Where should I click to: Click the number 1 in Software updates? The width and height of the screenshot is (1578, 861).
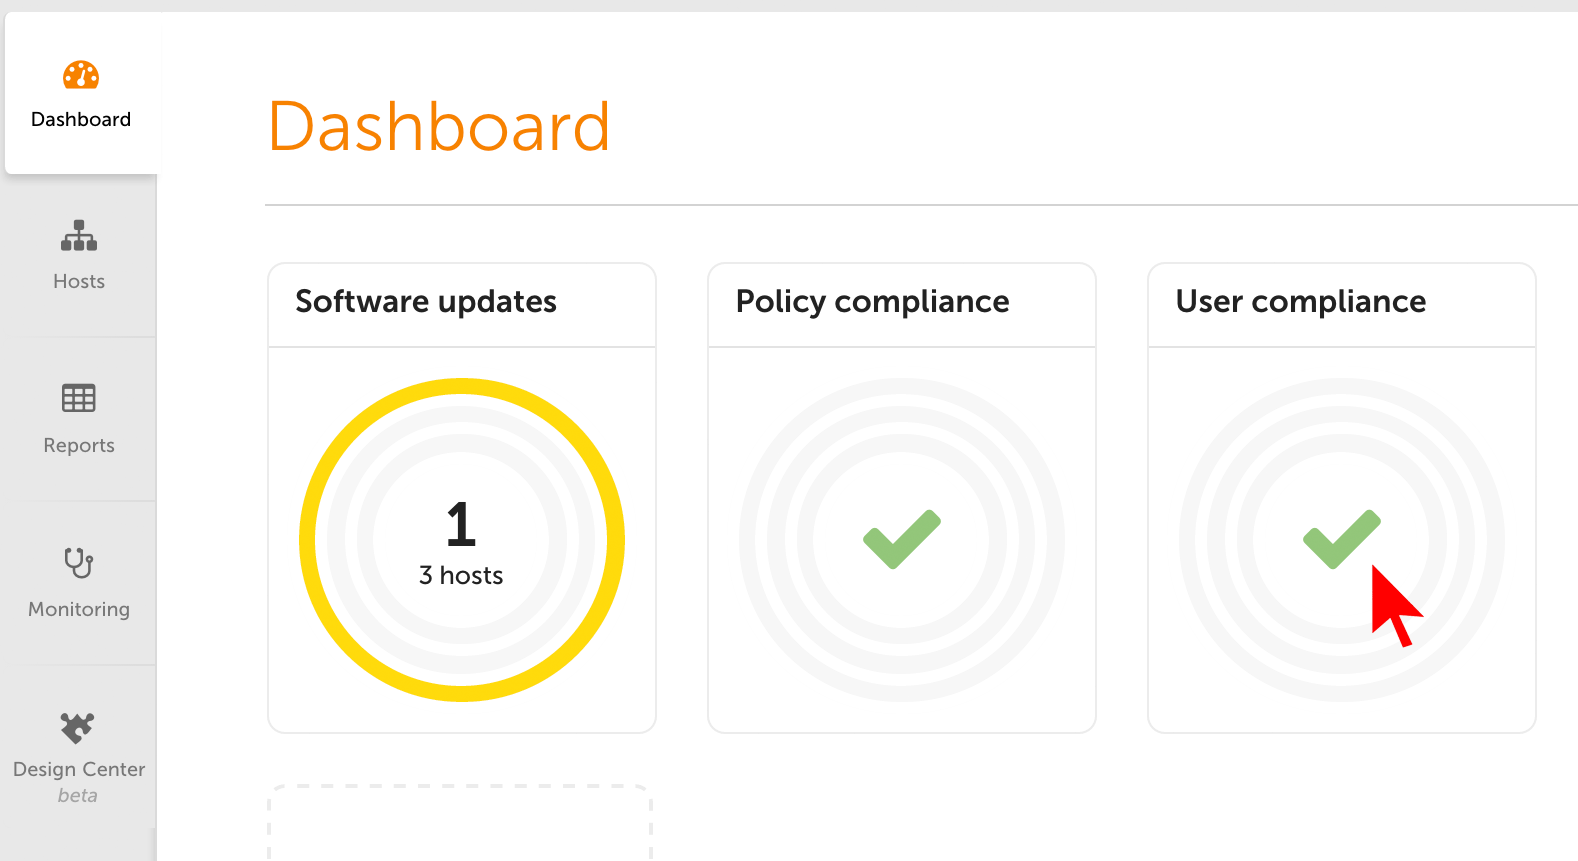pyautogui.click(x=461, y=524)
